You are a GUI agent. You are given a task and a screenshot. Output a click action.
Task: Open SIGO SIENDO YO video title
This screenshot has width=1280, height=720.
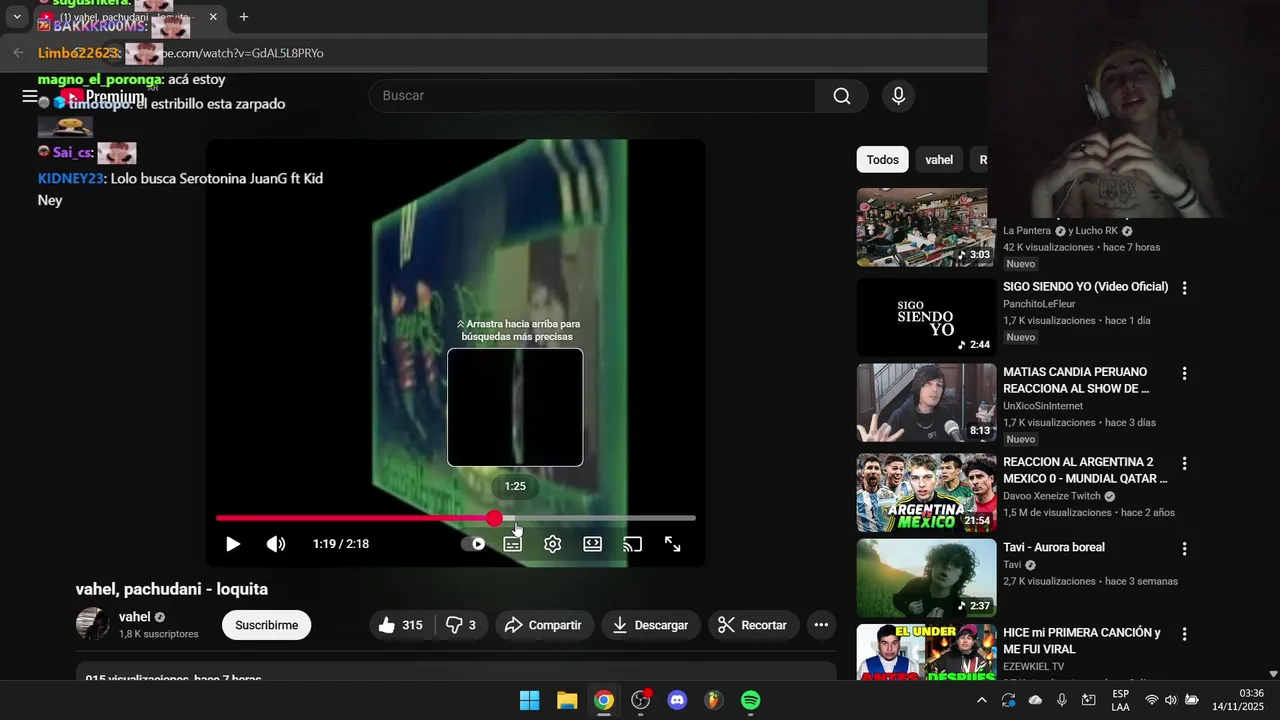tap(1086, 287)
